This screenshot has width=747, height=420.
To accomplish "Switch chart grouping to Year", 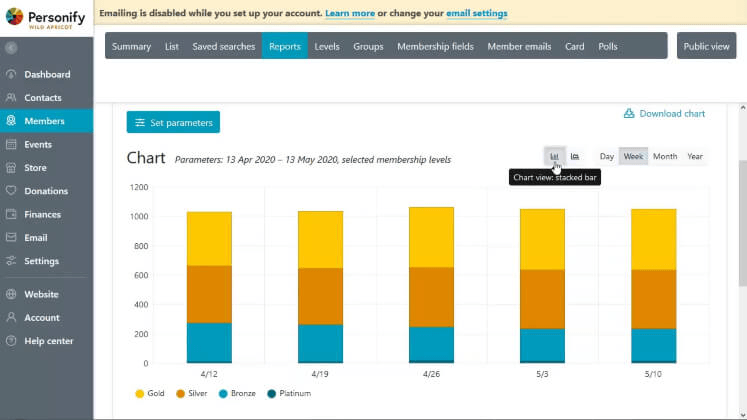I will (x=695, y=156).
